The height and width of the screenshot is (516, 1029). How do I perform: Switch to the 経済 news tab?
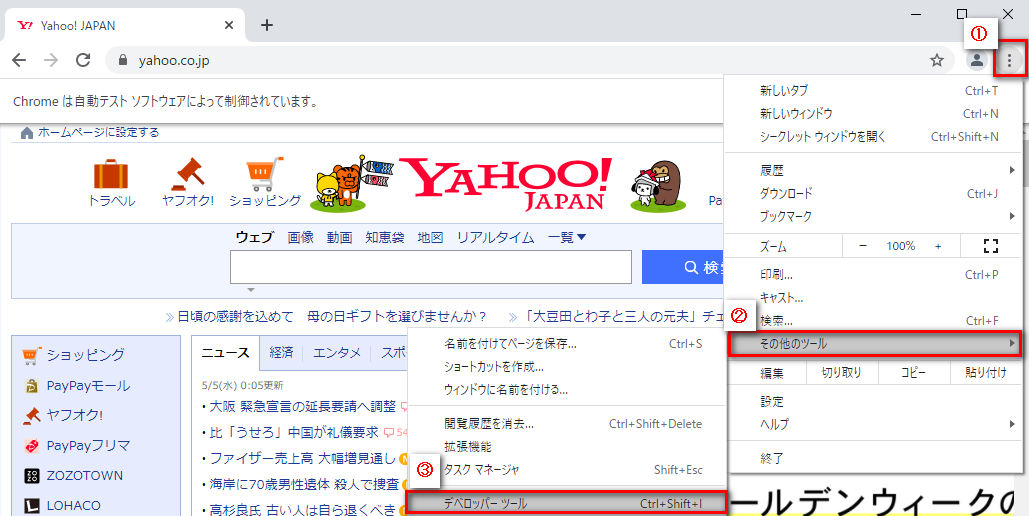[281, 352]
